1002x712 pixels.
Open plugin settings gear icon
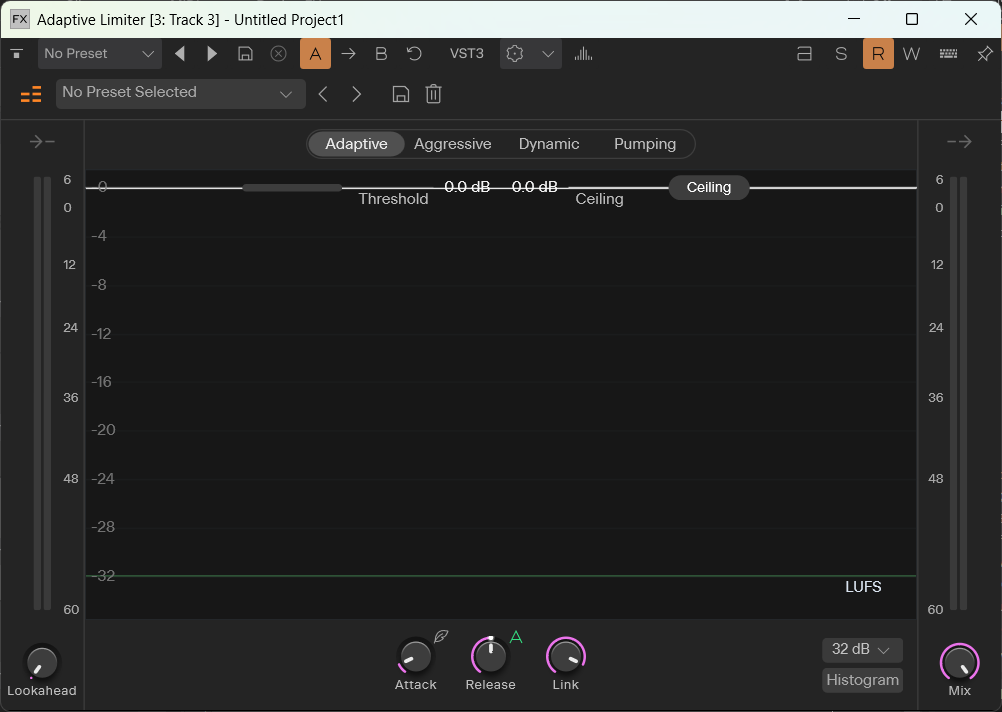515,54
